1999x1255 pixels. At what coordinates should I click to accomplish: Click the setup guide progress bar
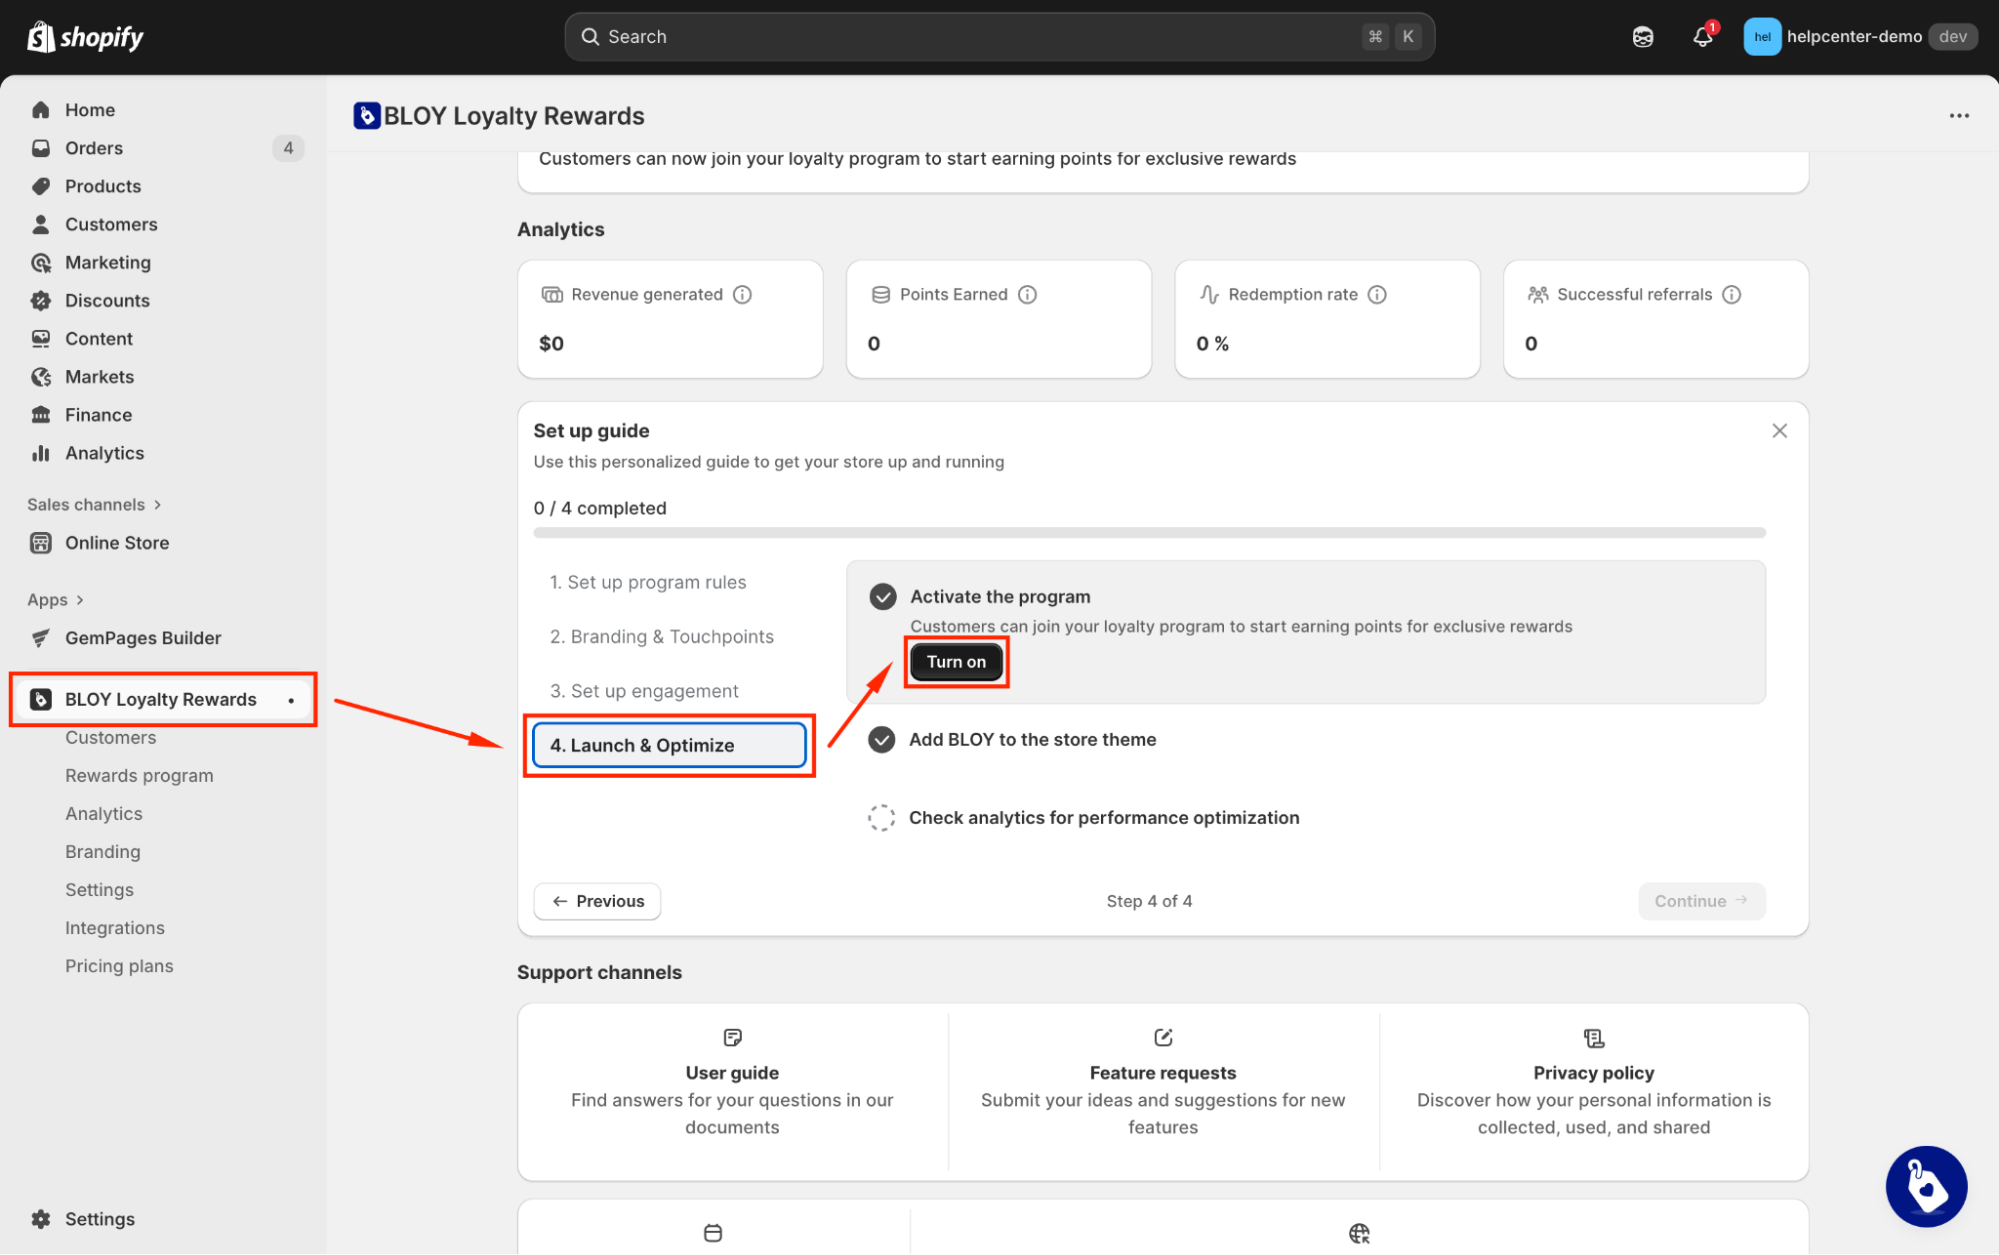coord(1148,533)
